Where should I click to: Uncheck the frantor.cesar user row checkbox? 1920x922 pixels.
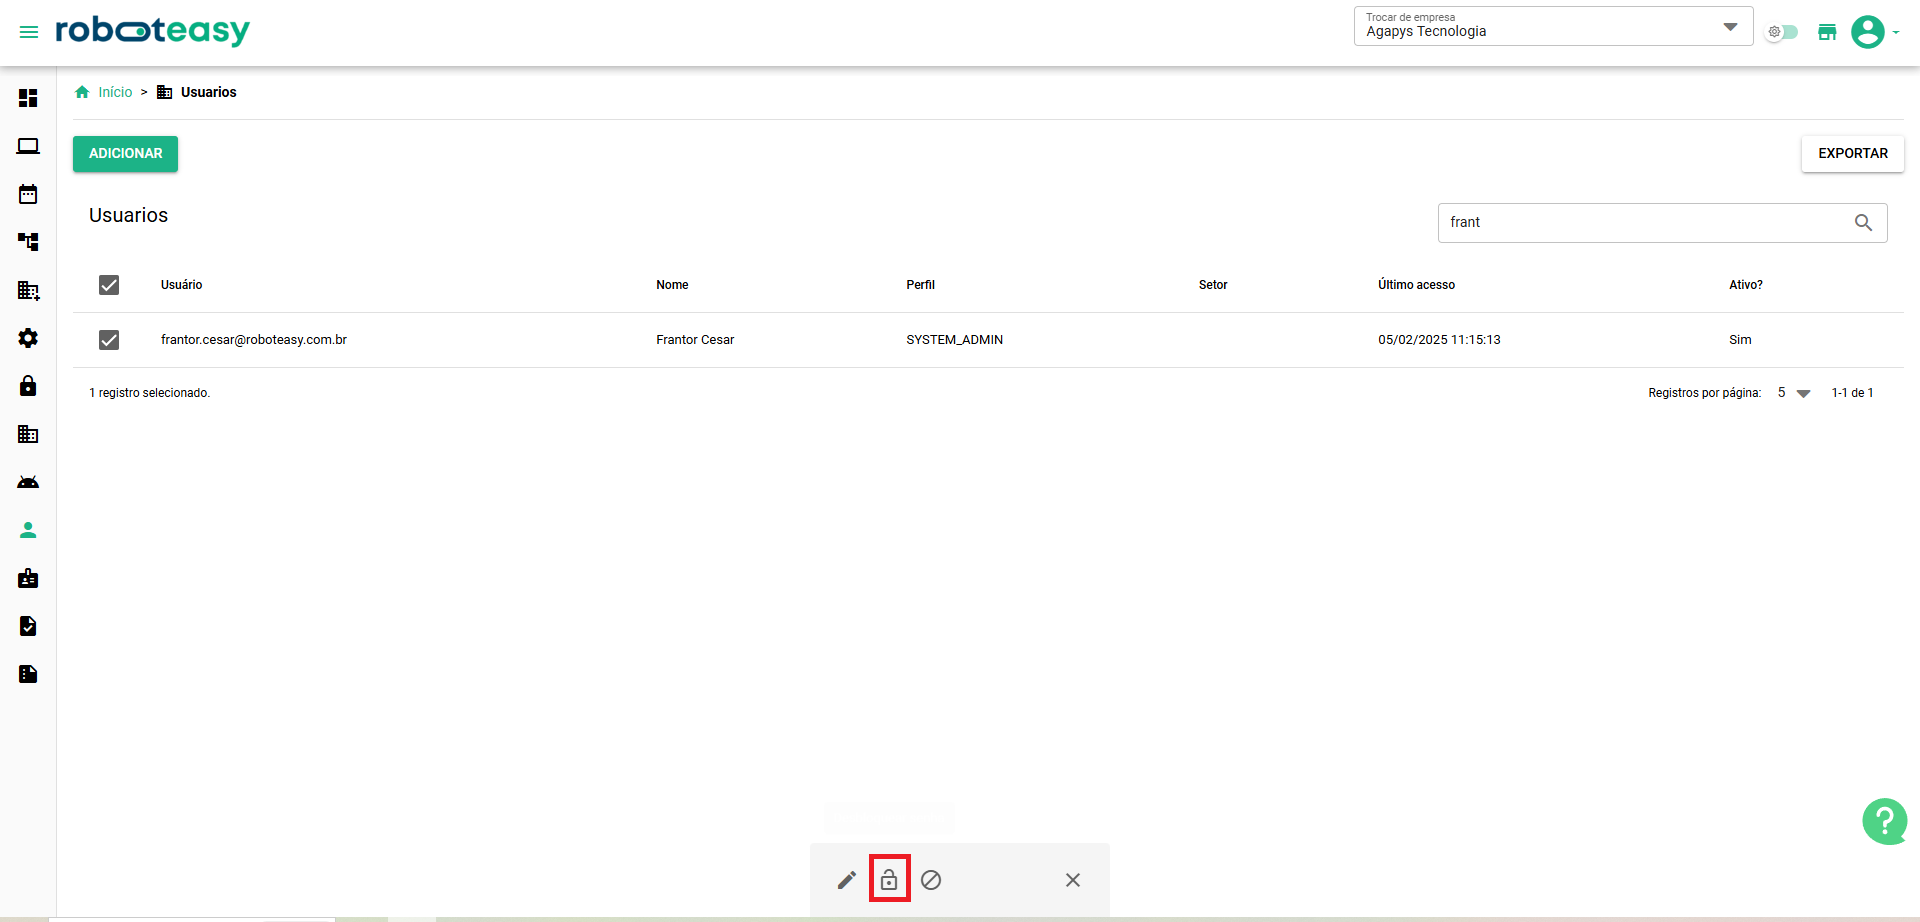[x=109, y=340]
